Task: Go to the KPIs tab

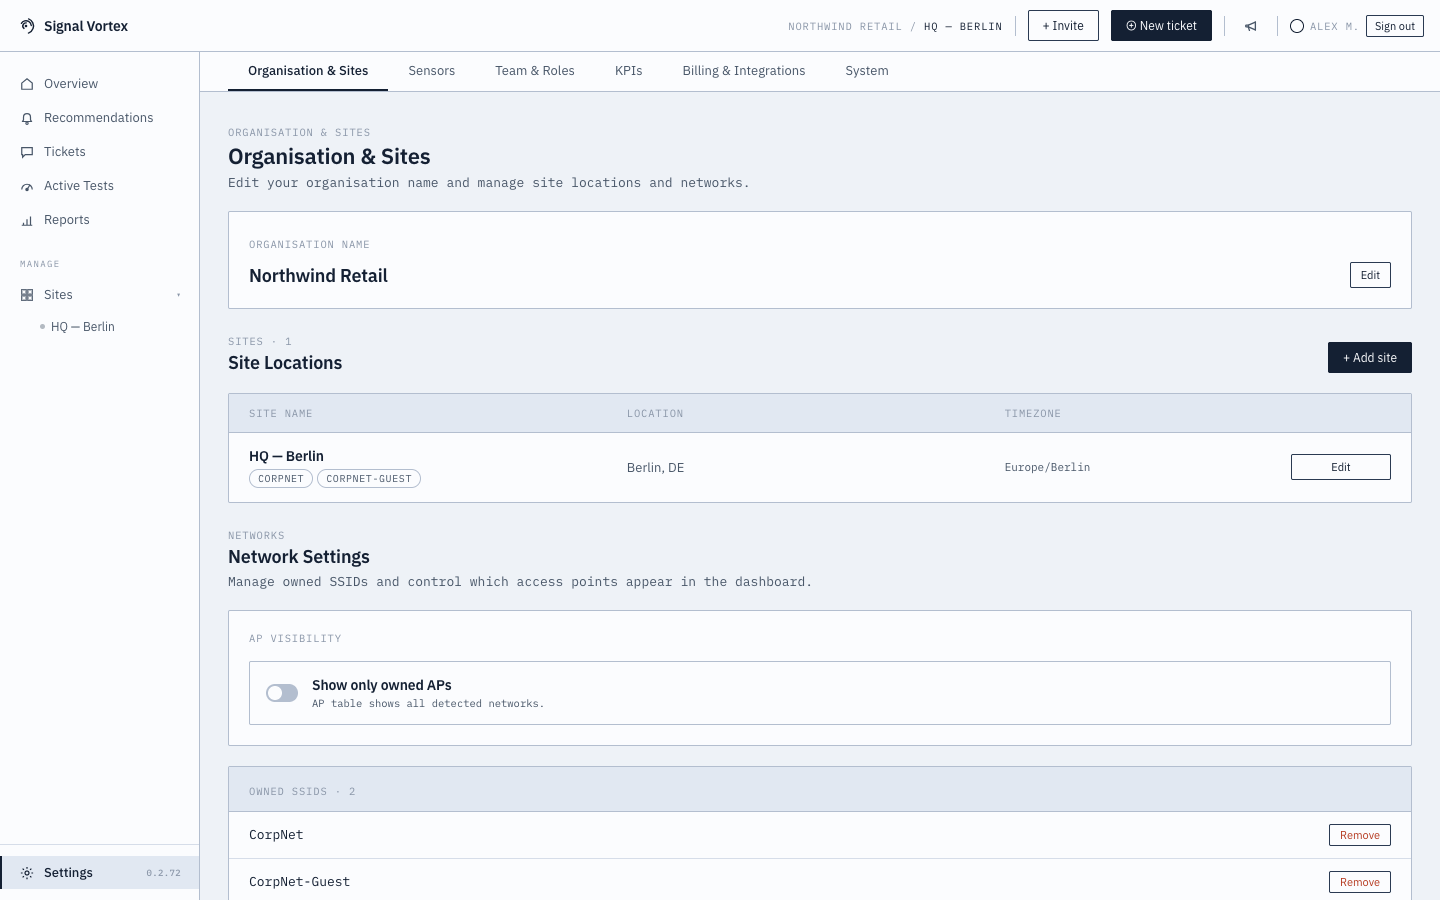Action: pos(629,71)
